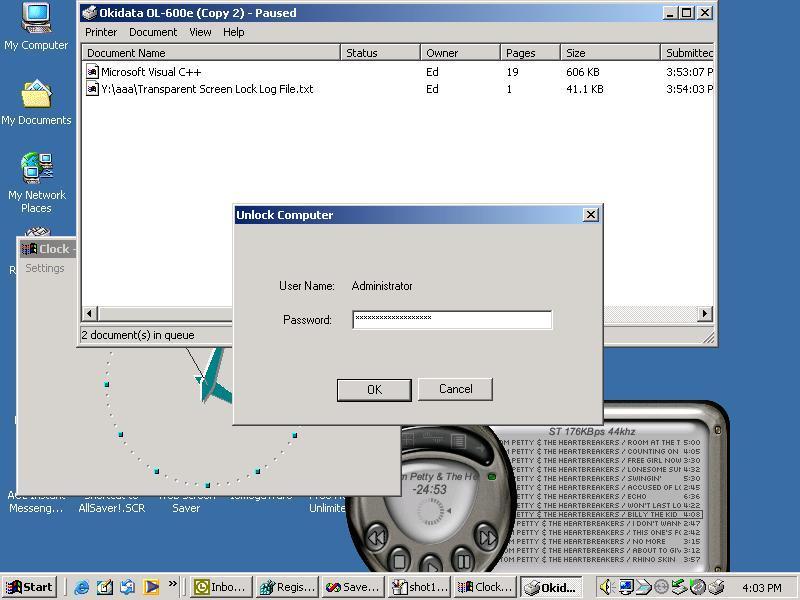800x600 pixels.
Task: Click the media player fast-forward button
Action: coord(487,537)
